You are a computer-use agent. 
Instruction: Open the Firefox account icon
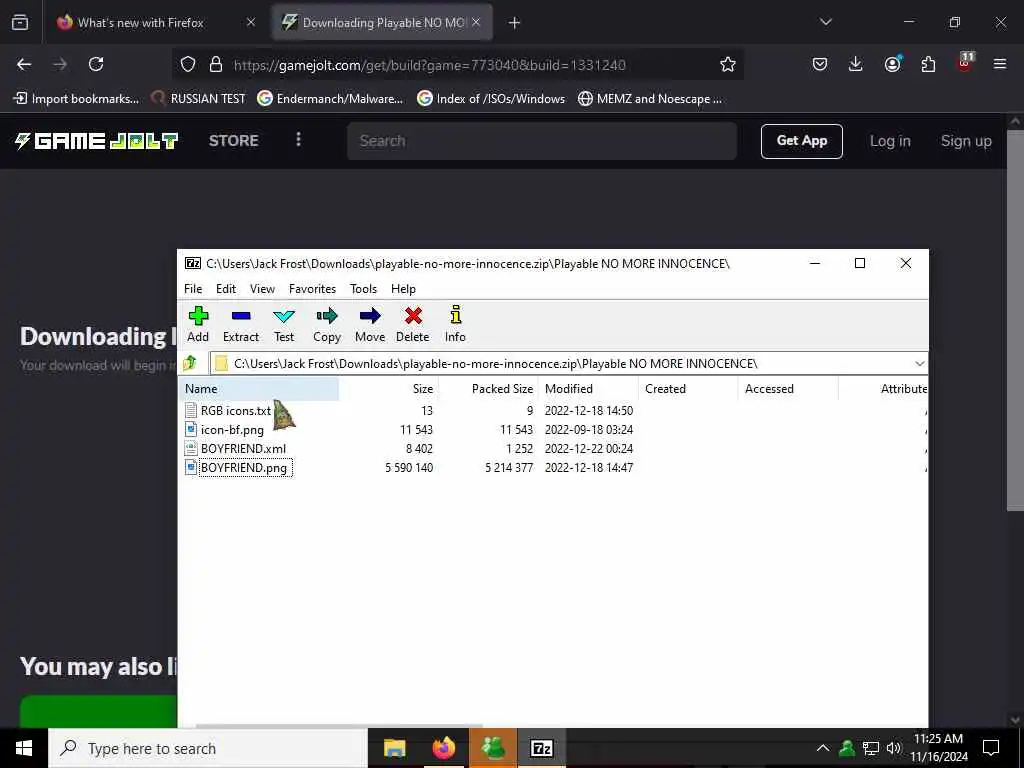[x=893, y=64]
